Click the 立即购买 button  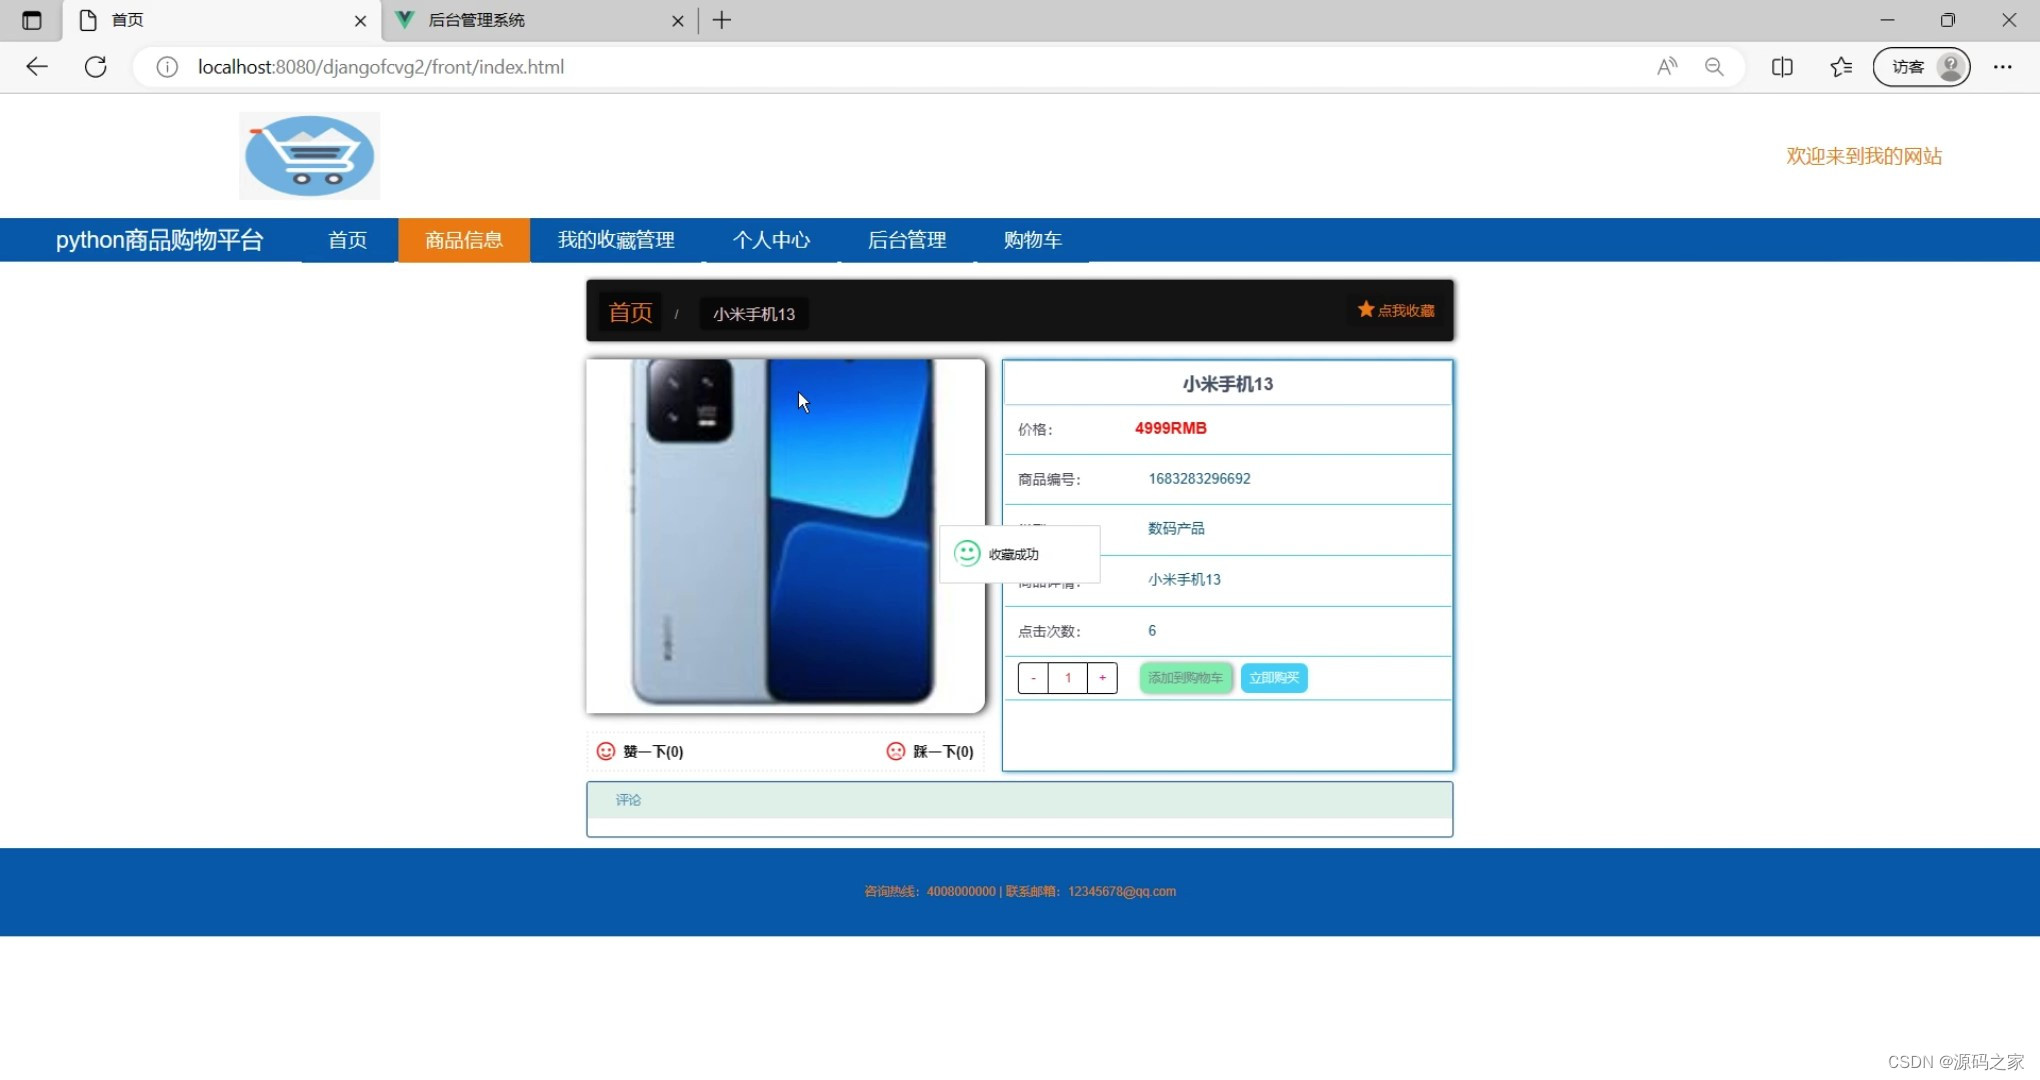click(x=1274, y=678)
